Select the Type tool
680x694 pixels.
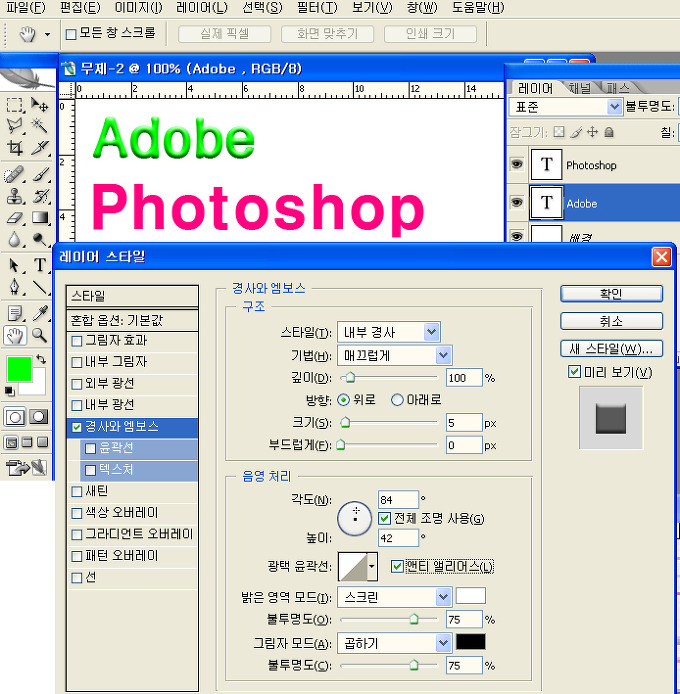pyautogui.click(x=40, y=265)
